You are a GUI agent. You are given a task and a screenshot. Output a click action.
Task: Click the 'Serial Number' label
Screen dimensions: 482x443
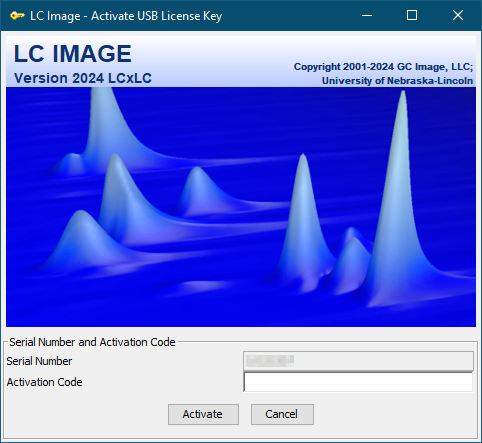(x=39, y=361)
